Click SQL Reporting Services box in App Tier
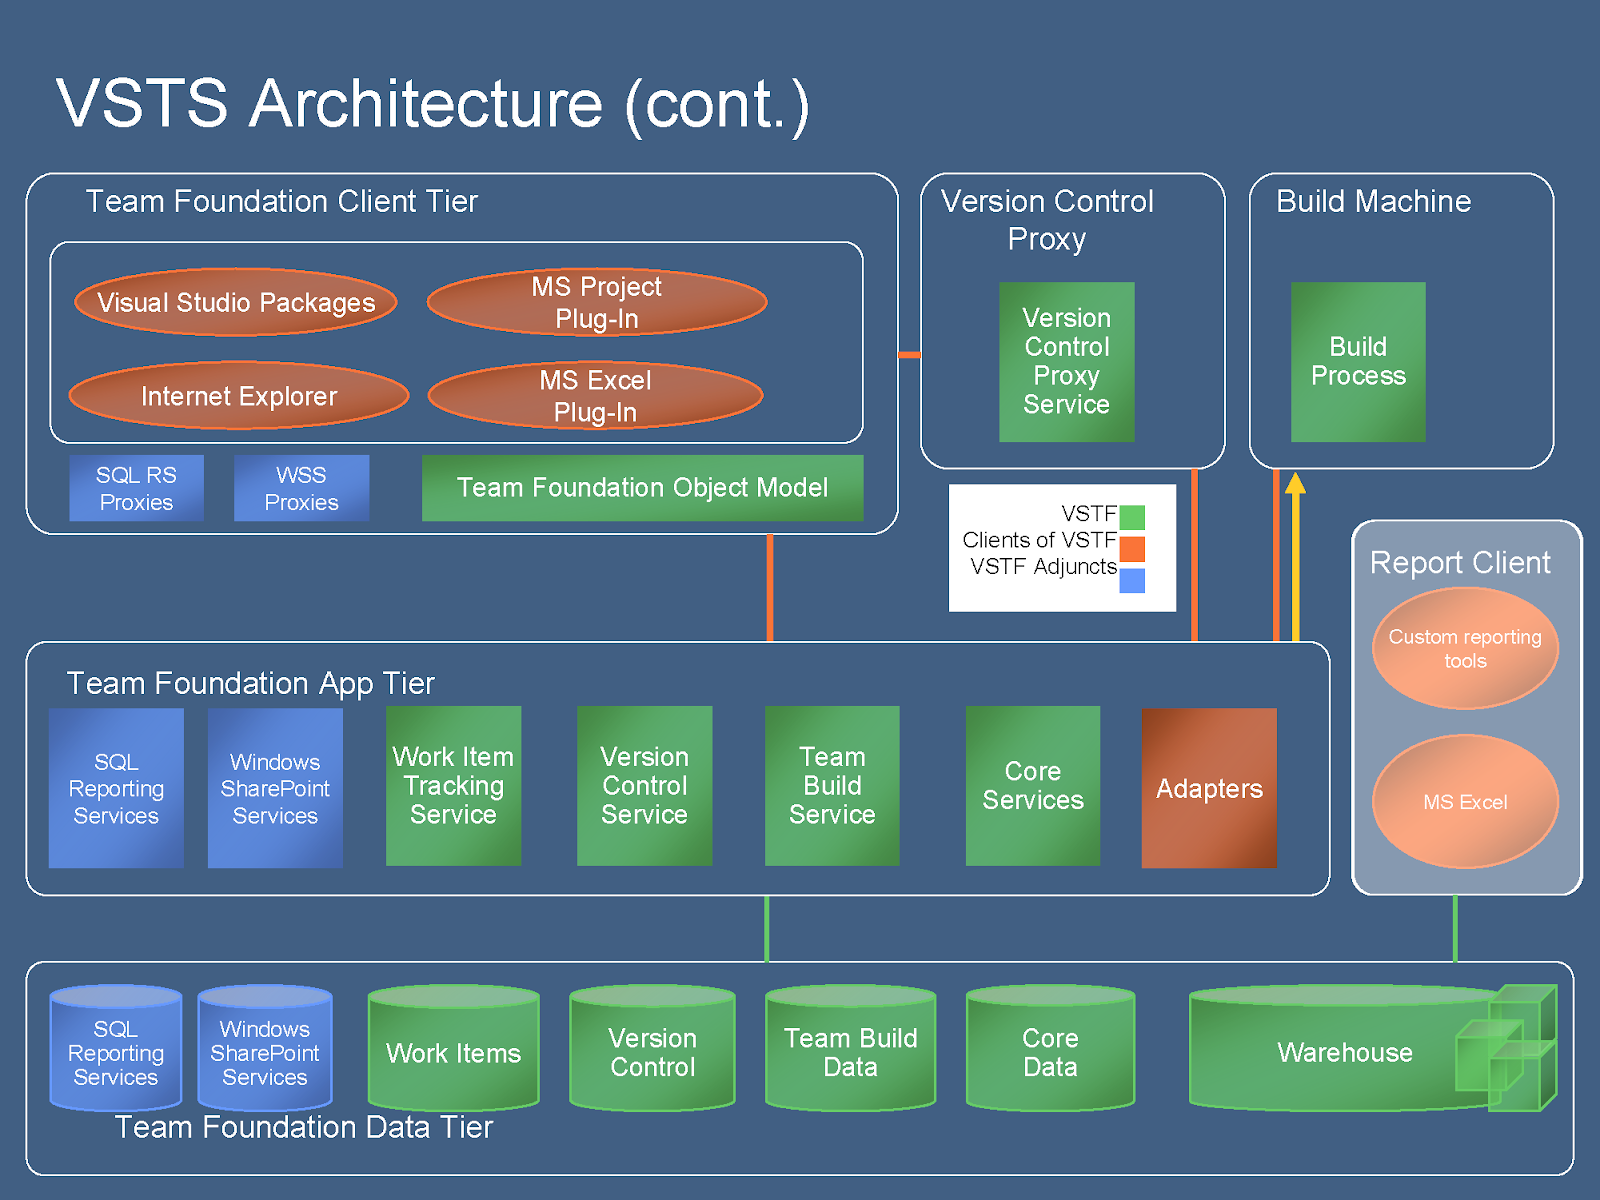This screenshot has width=1600, height=1200. point(116,788)
